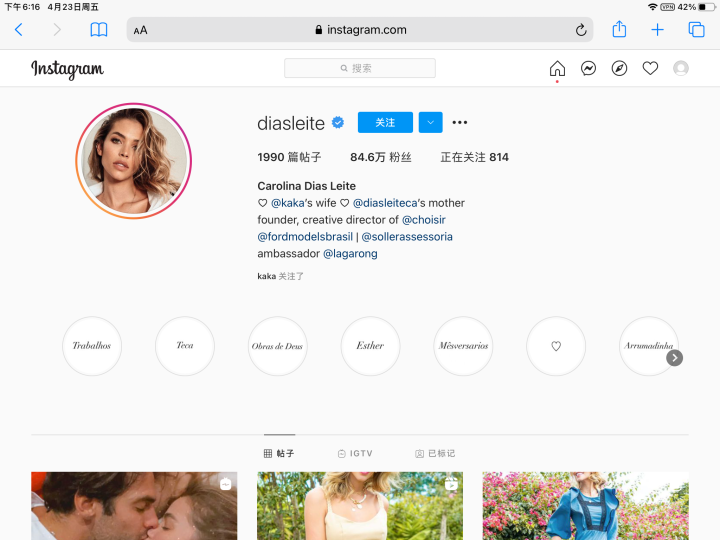Open the activity heart icon

tap(650, 69)
